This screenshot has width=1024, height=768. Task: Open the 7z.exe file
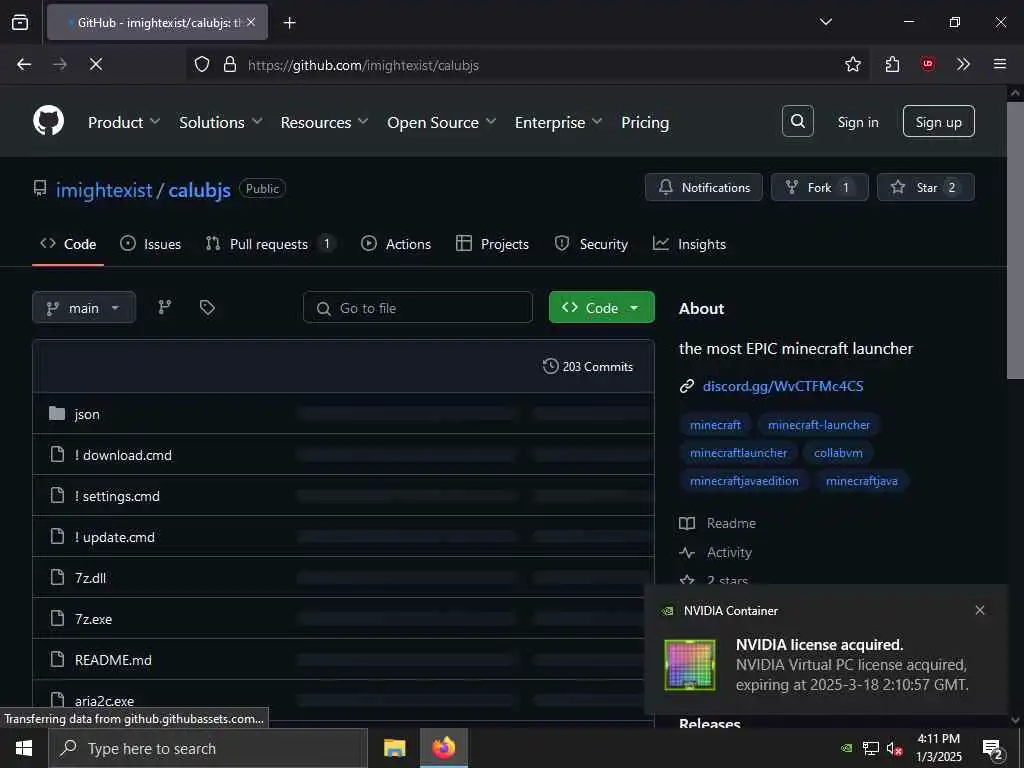(93, 619)
